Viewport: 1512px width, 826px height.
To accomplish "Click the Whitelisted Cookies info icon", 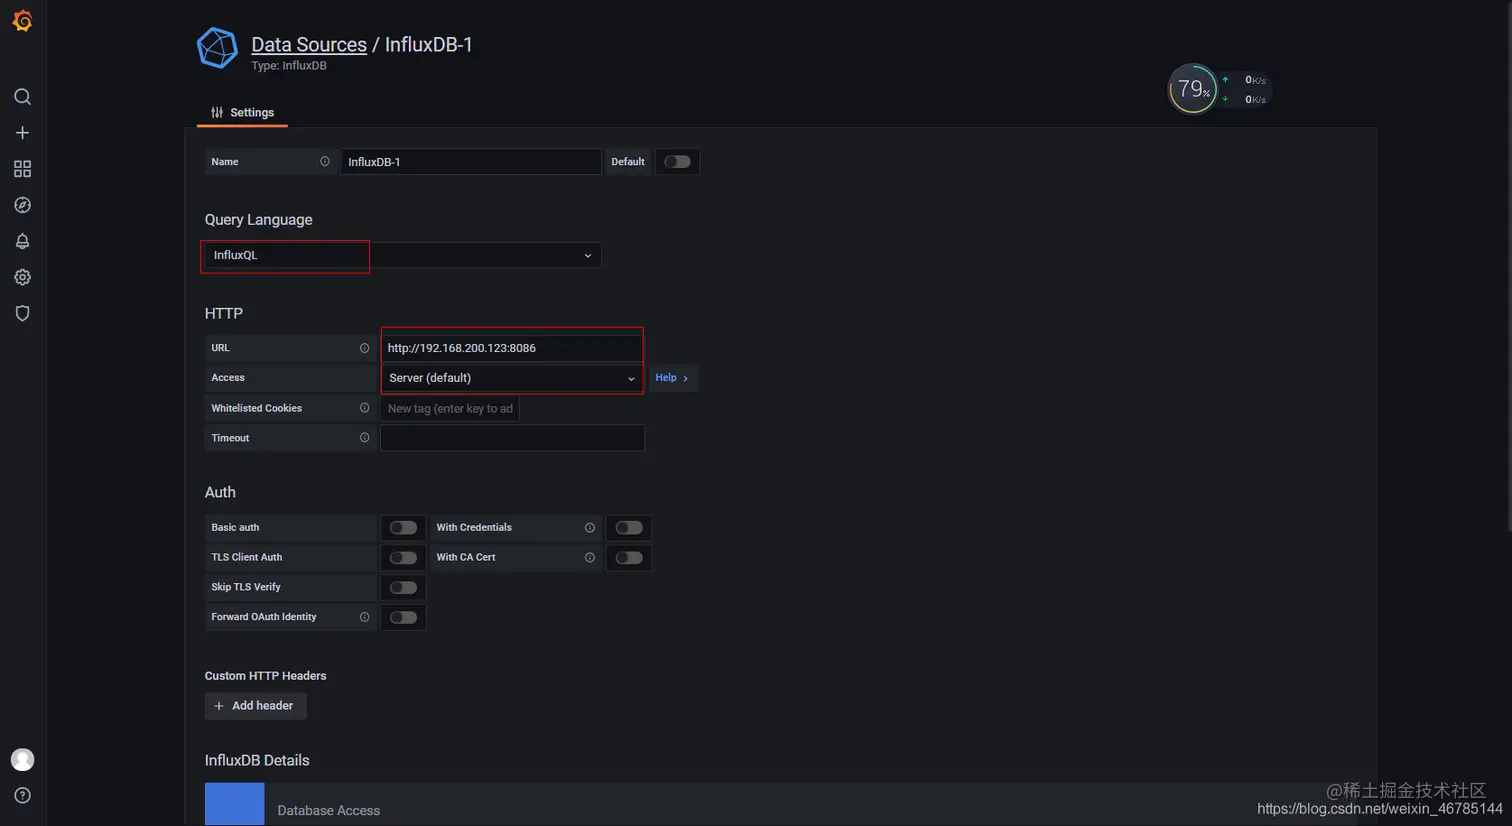I will point(364,408).
